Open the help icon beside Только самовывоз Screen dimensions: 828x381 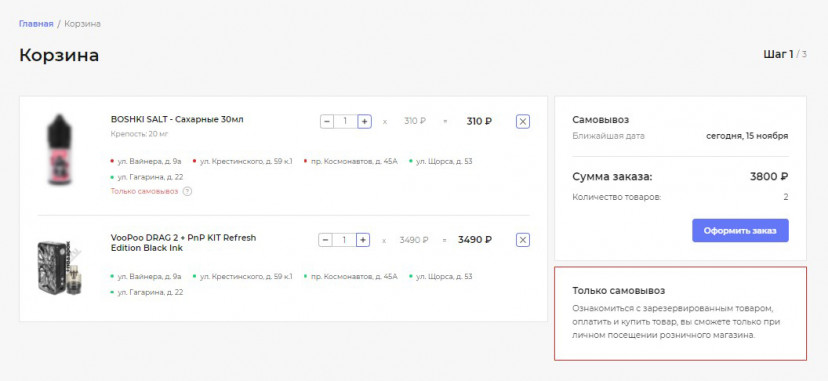tap(187, 192)
